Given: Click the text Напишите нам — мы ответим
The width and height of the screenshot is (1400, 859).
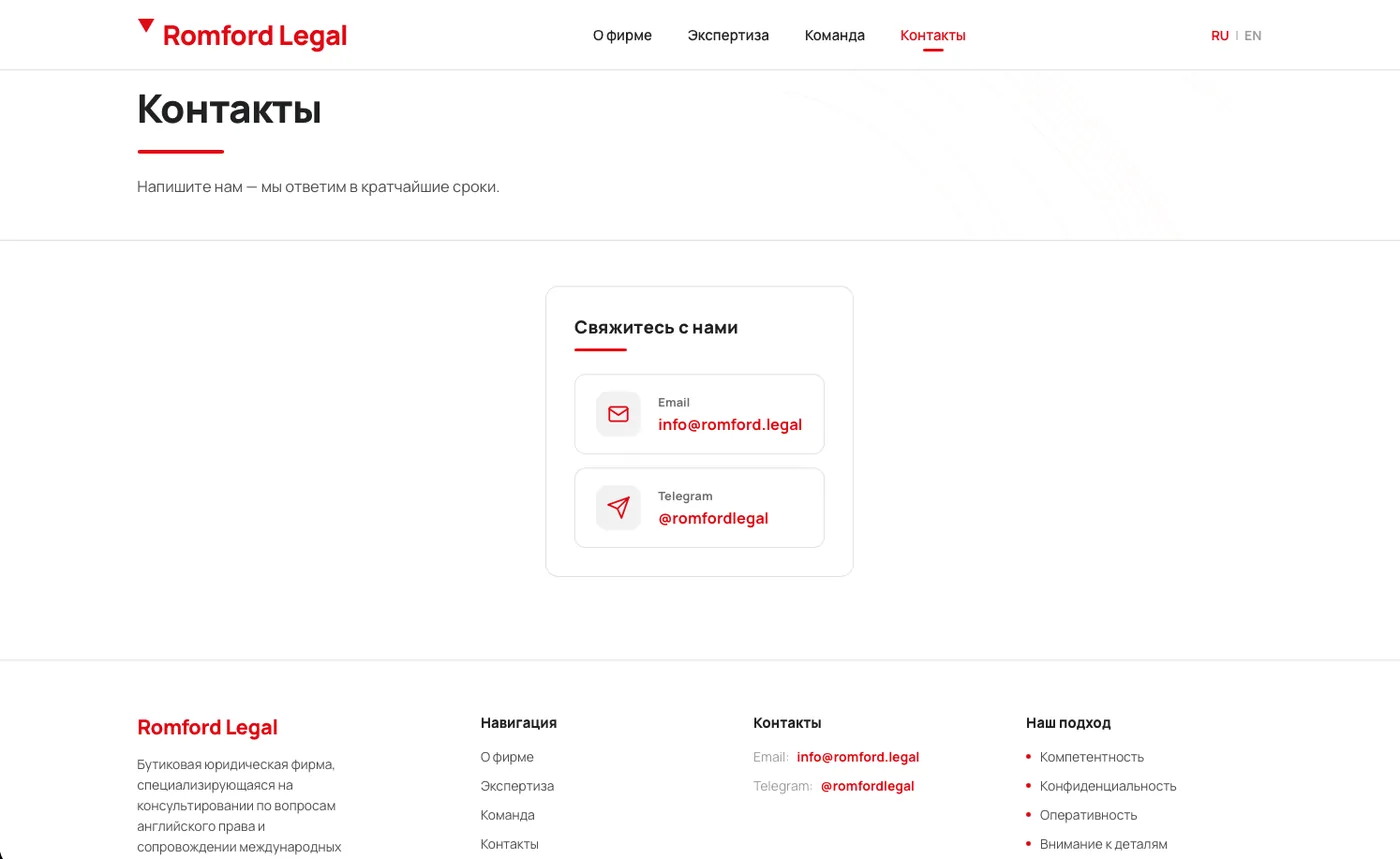Looking at the screenshot, I should 318,187.
